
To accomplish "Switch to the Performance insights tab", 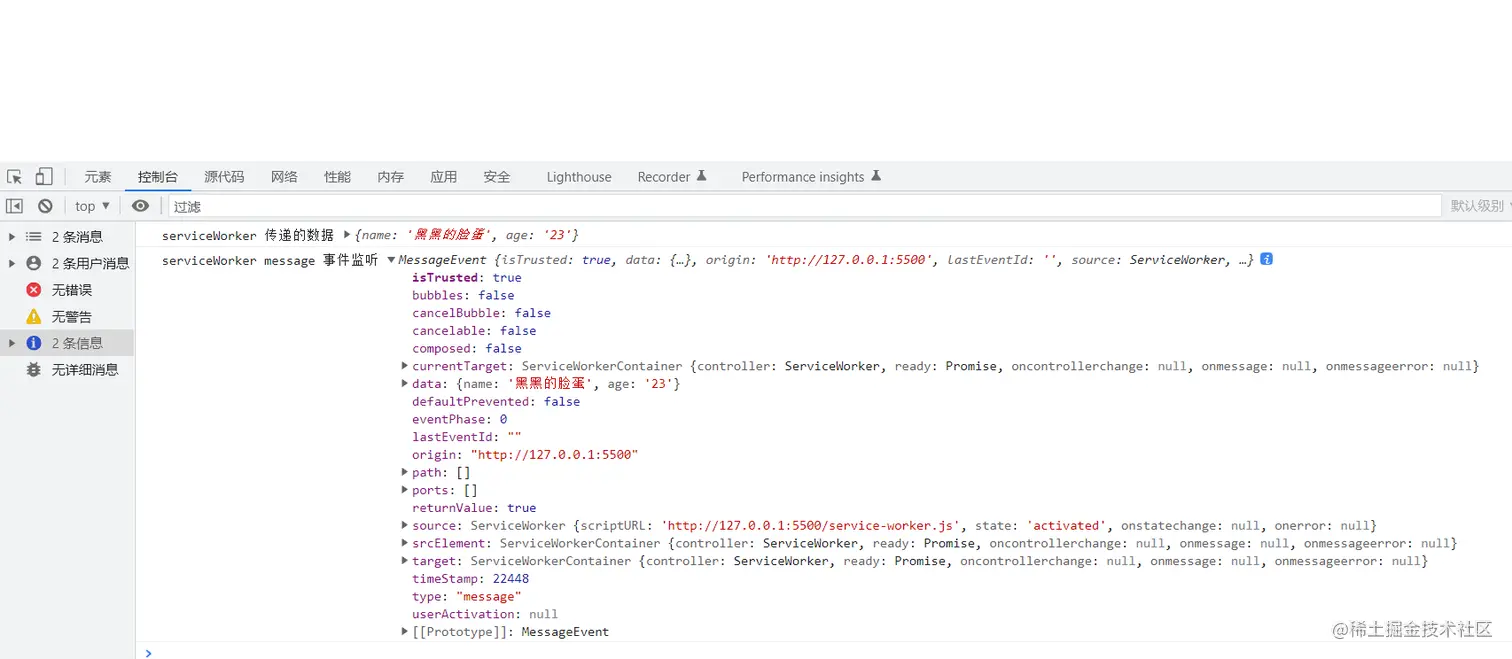I will [x=811, y=177].
